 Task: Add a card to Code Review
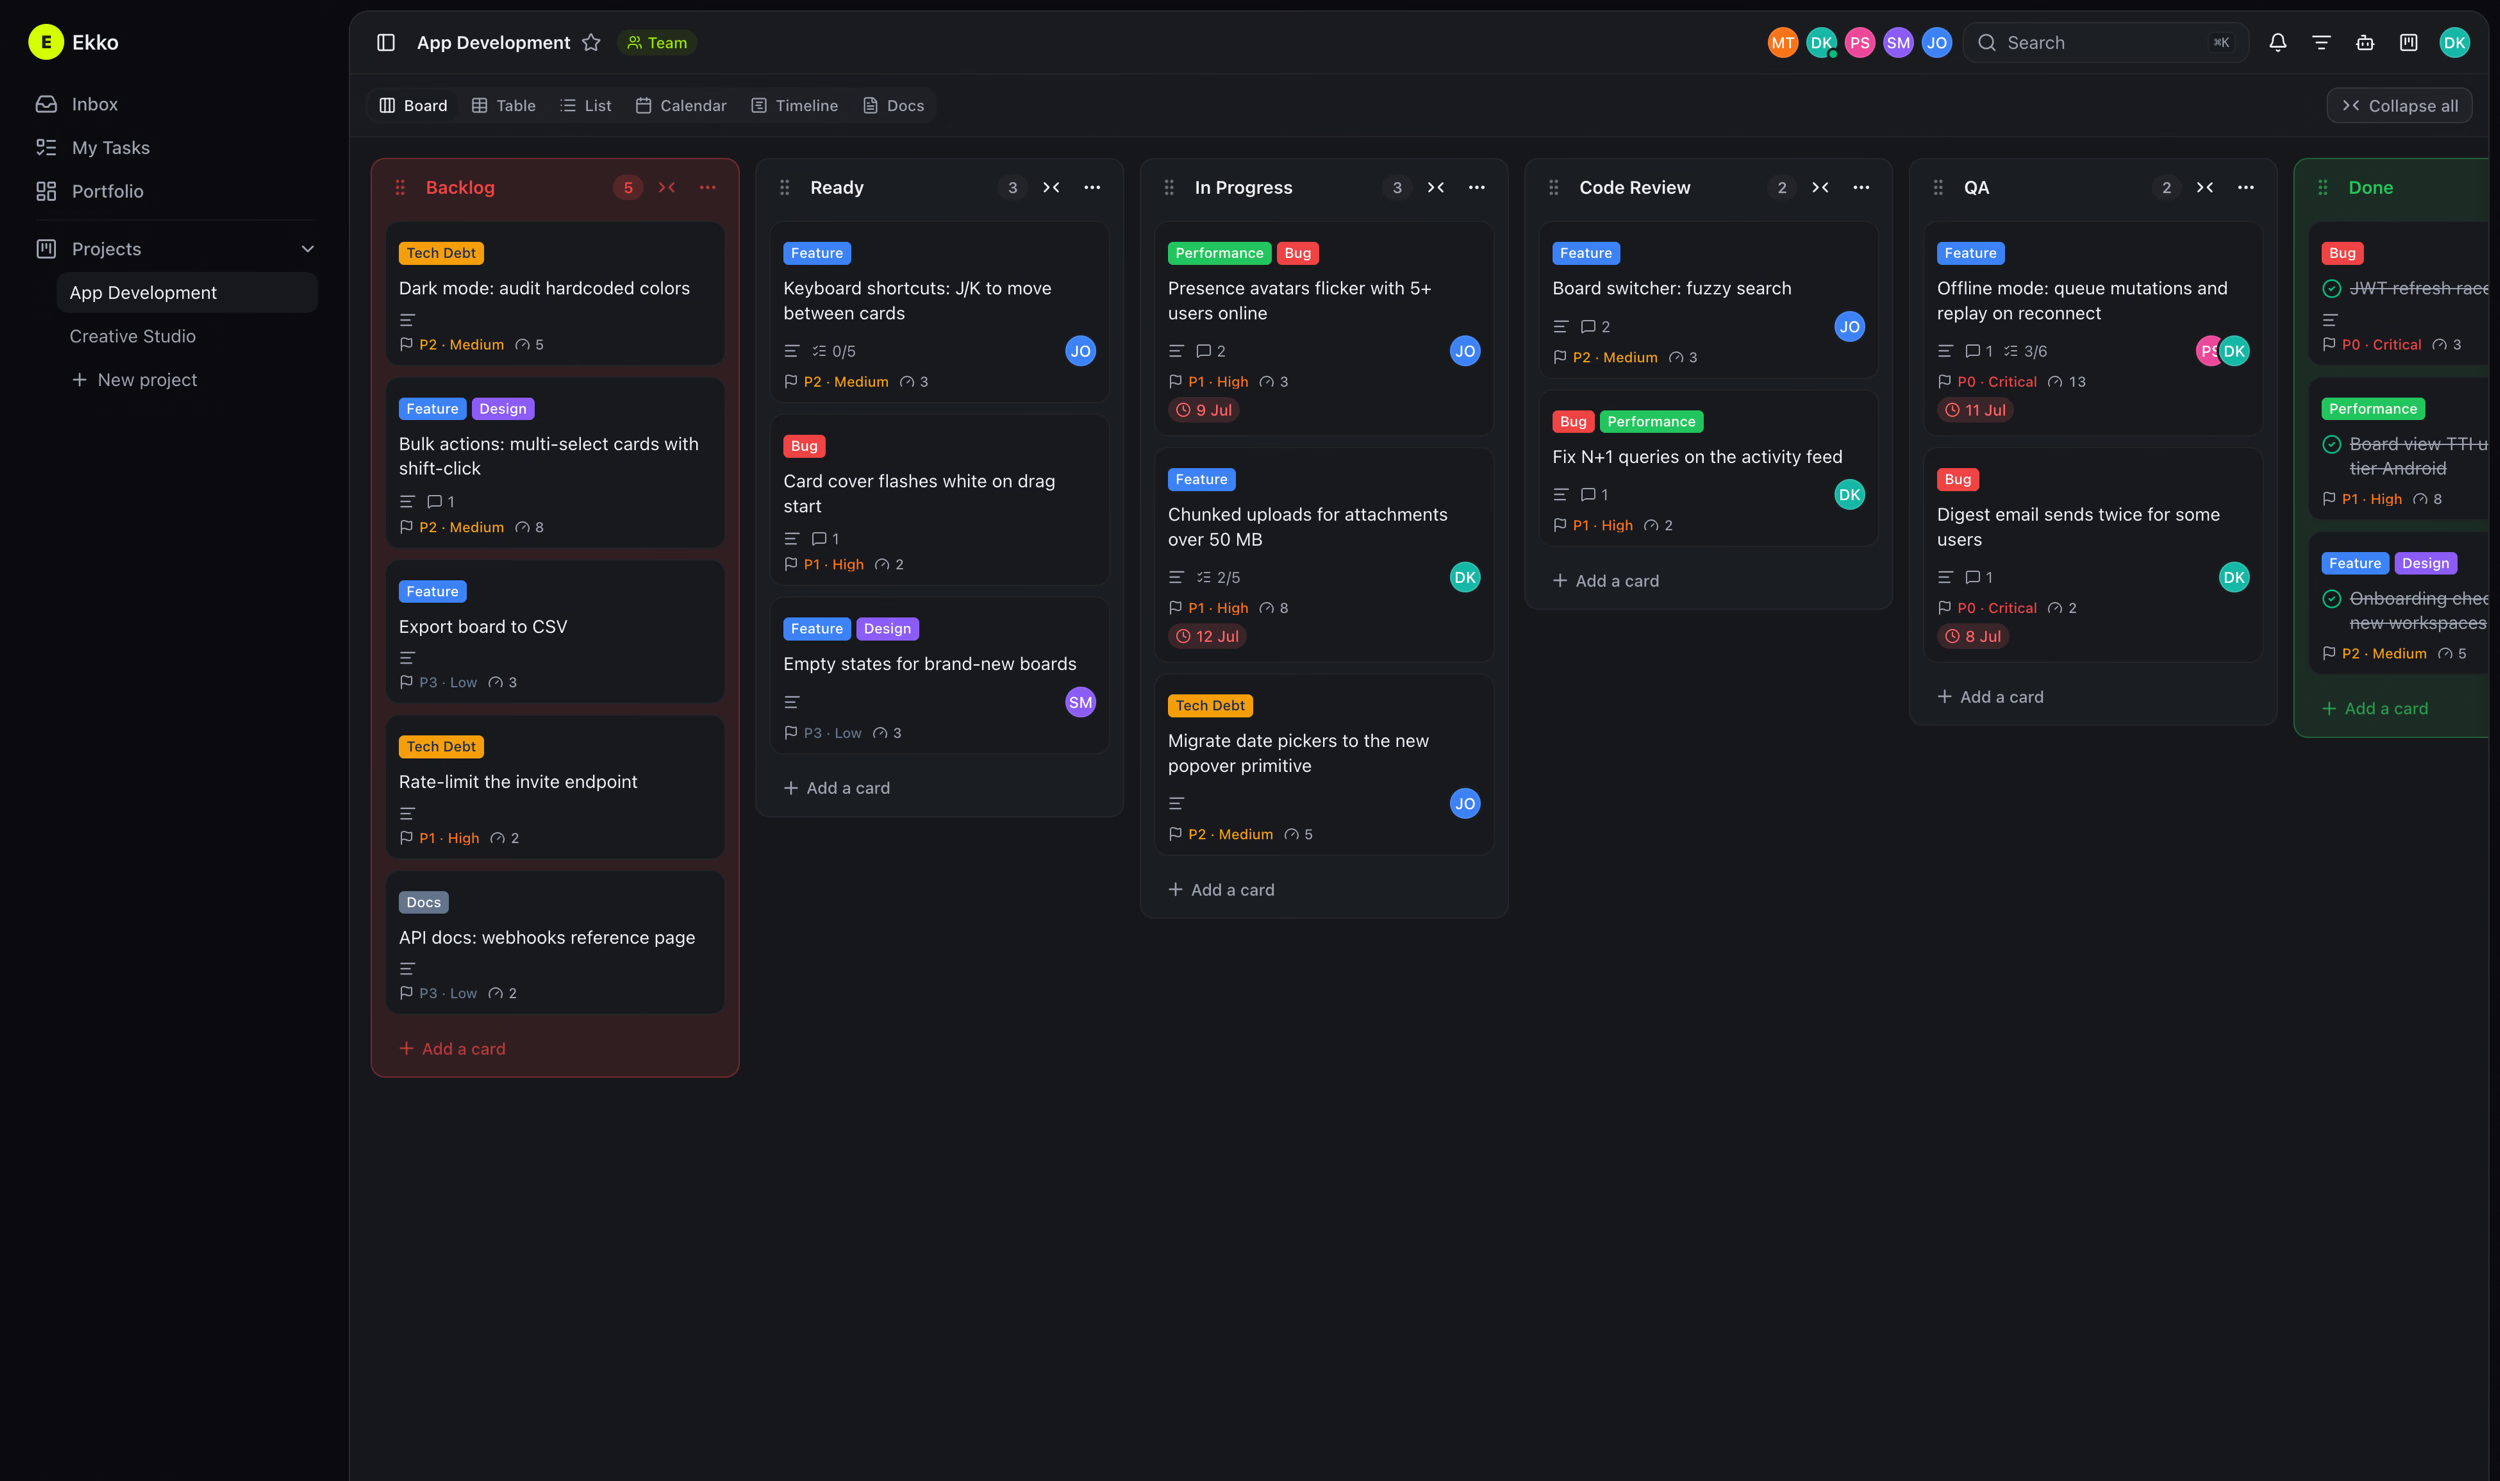pos(1605,580)
